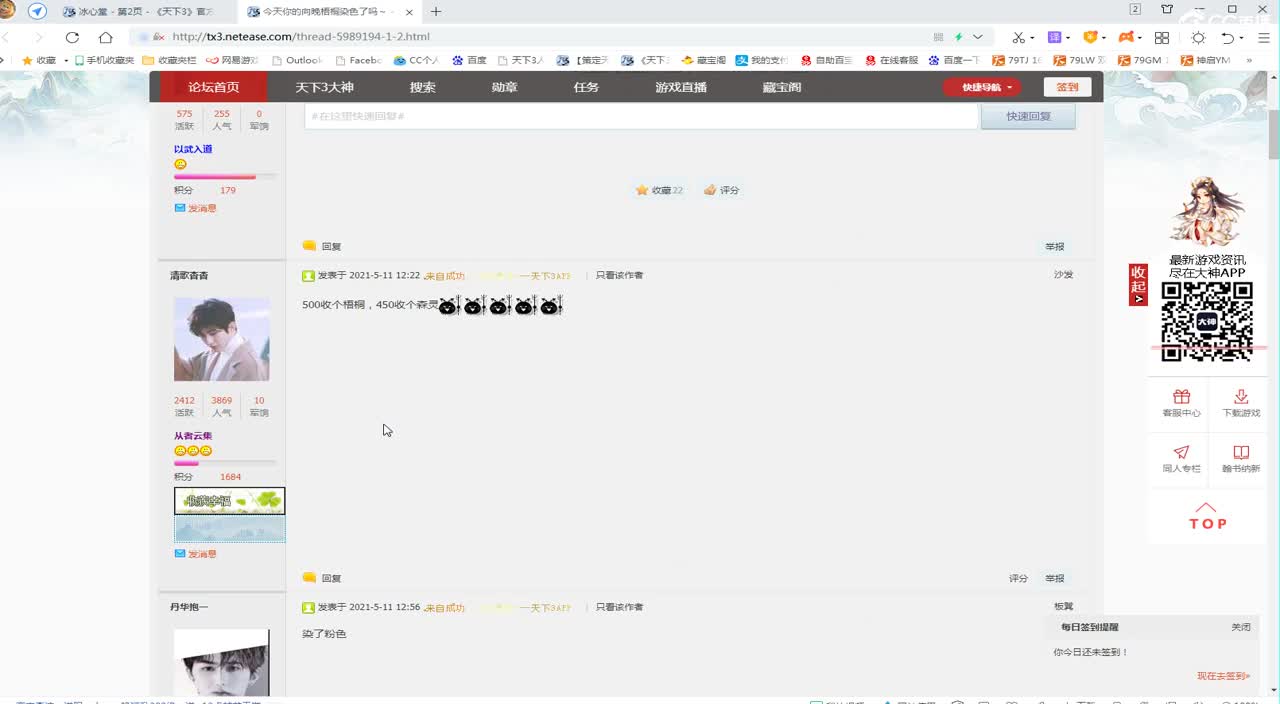Click the yellow reply icon beside 回复
The width and height of the screenshot is (1280, 704).
point(309,245)
